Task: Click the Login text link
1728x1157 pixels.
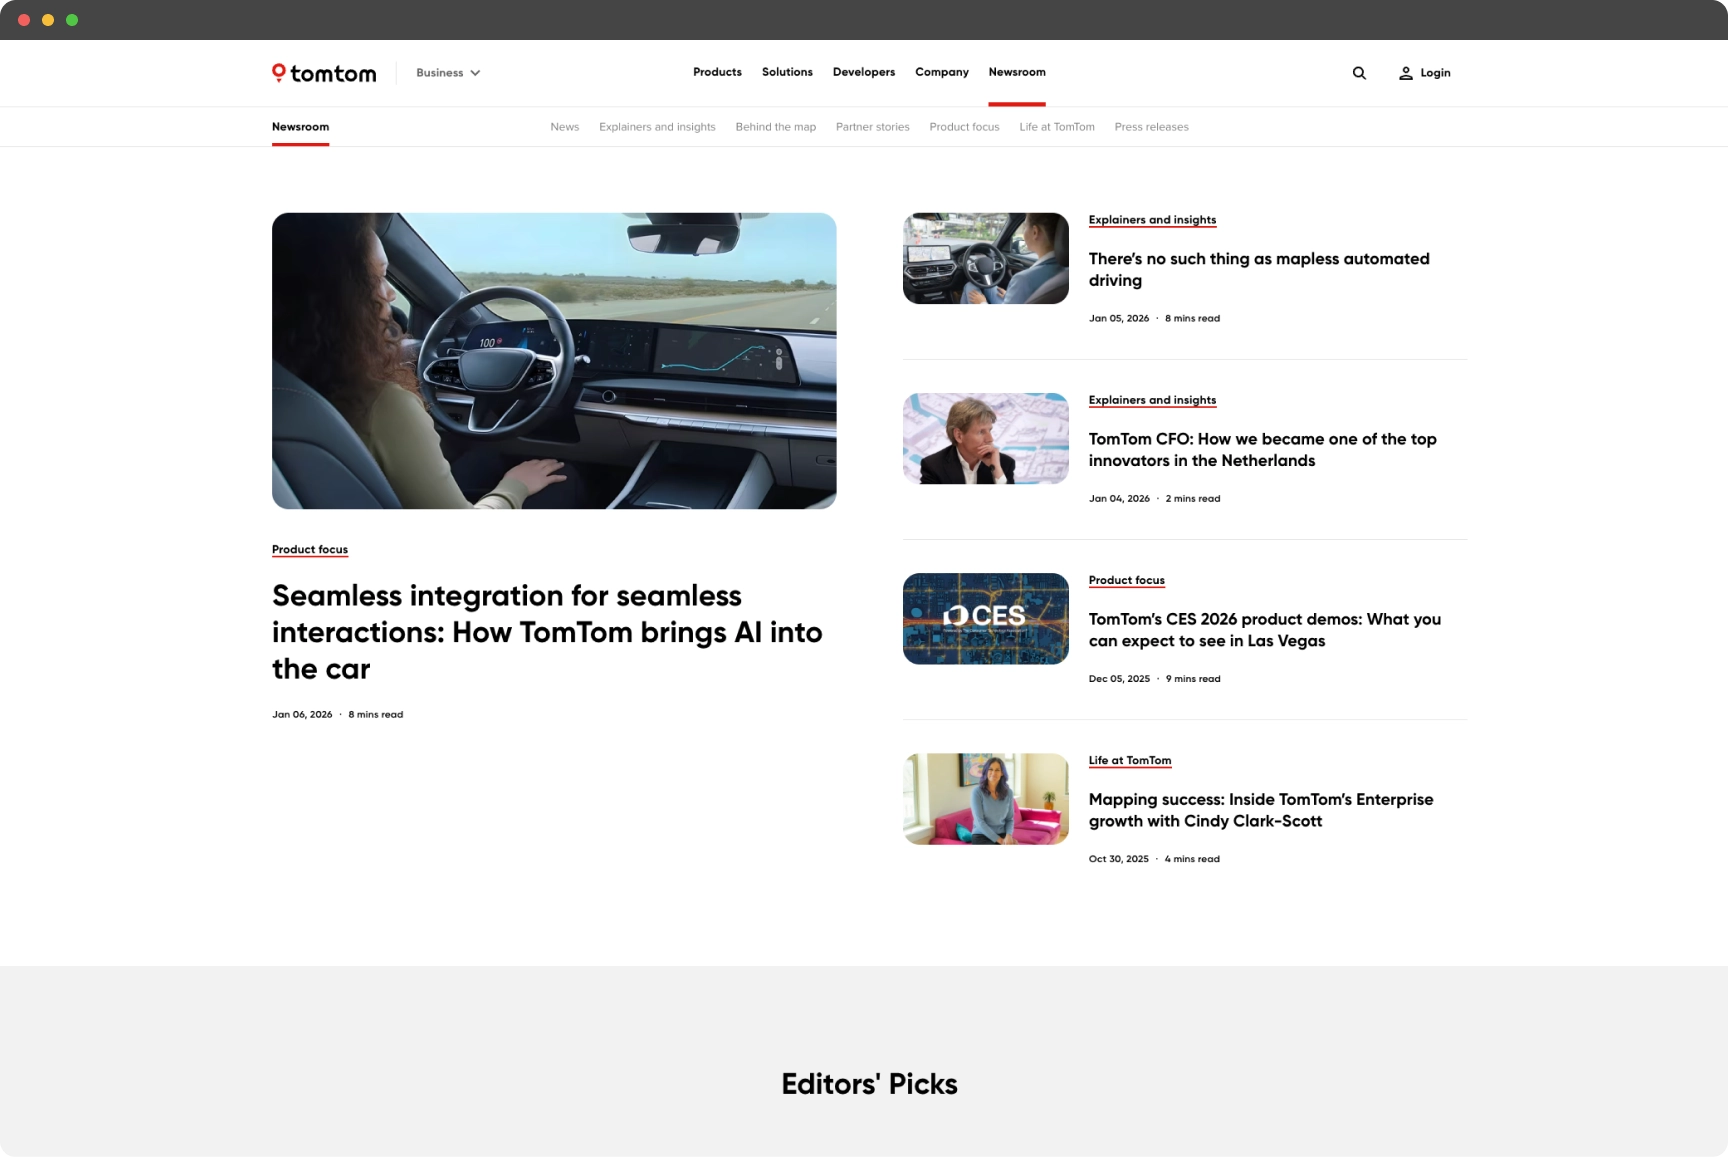Action: click(1435, 73)
